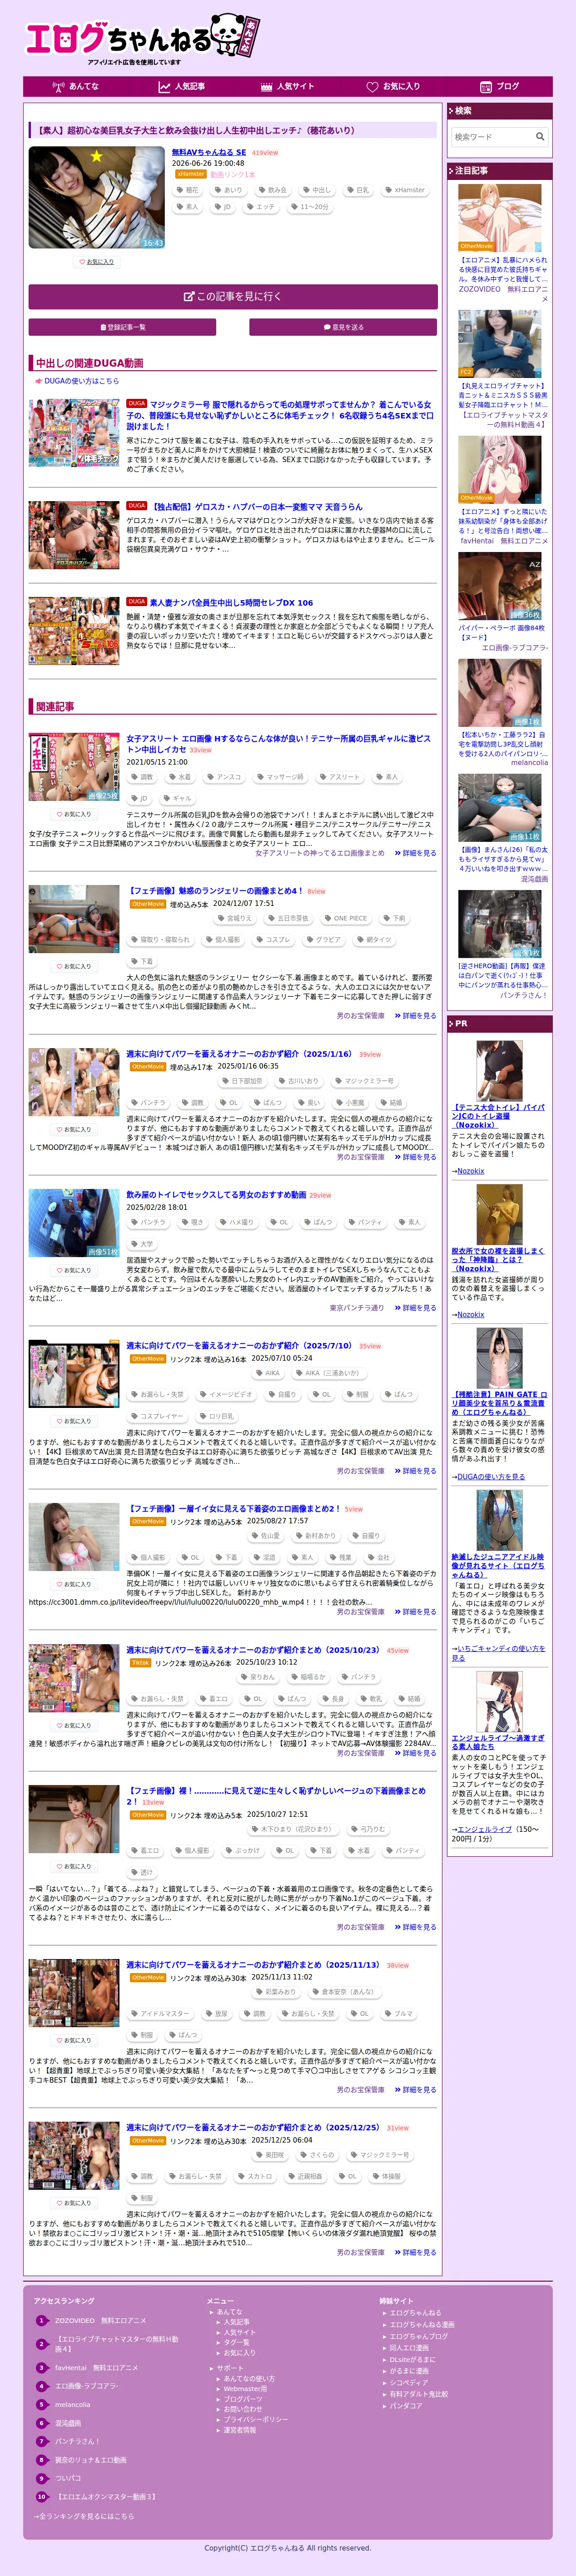Open sister site link パンダコア
Screen dimensions: 576x2576
(x=406, y=2405)
